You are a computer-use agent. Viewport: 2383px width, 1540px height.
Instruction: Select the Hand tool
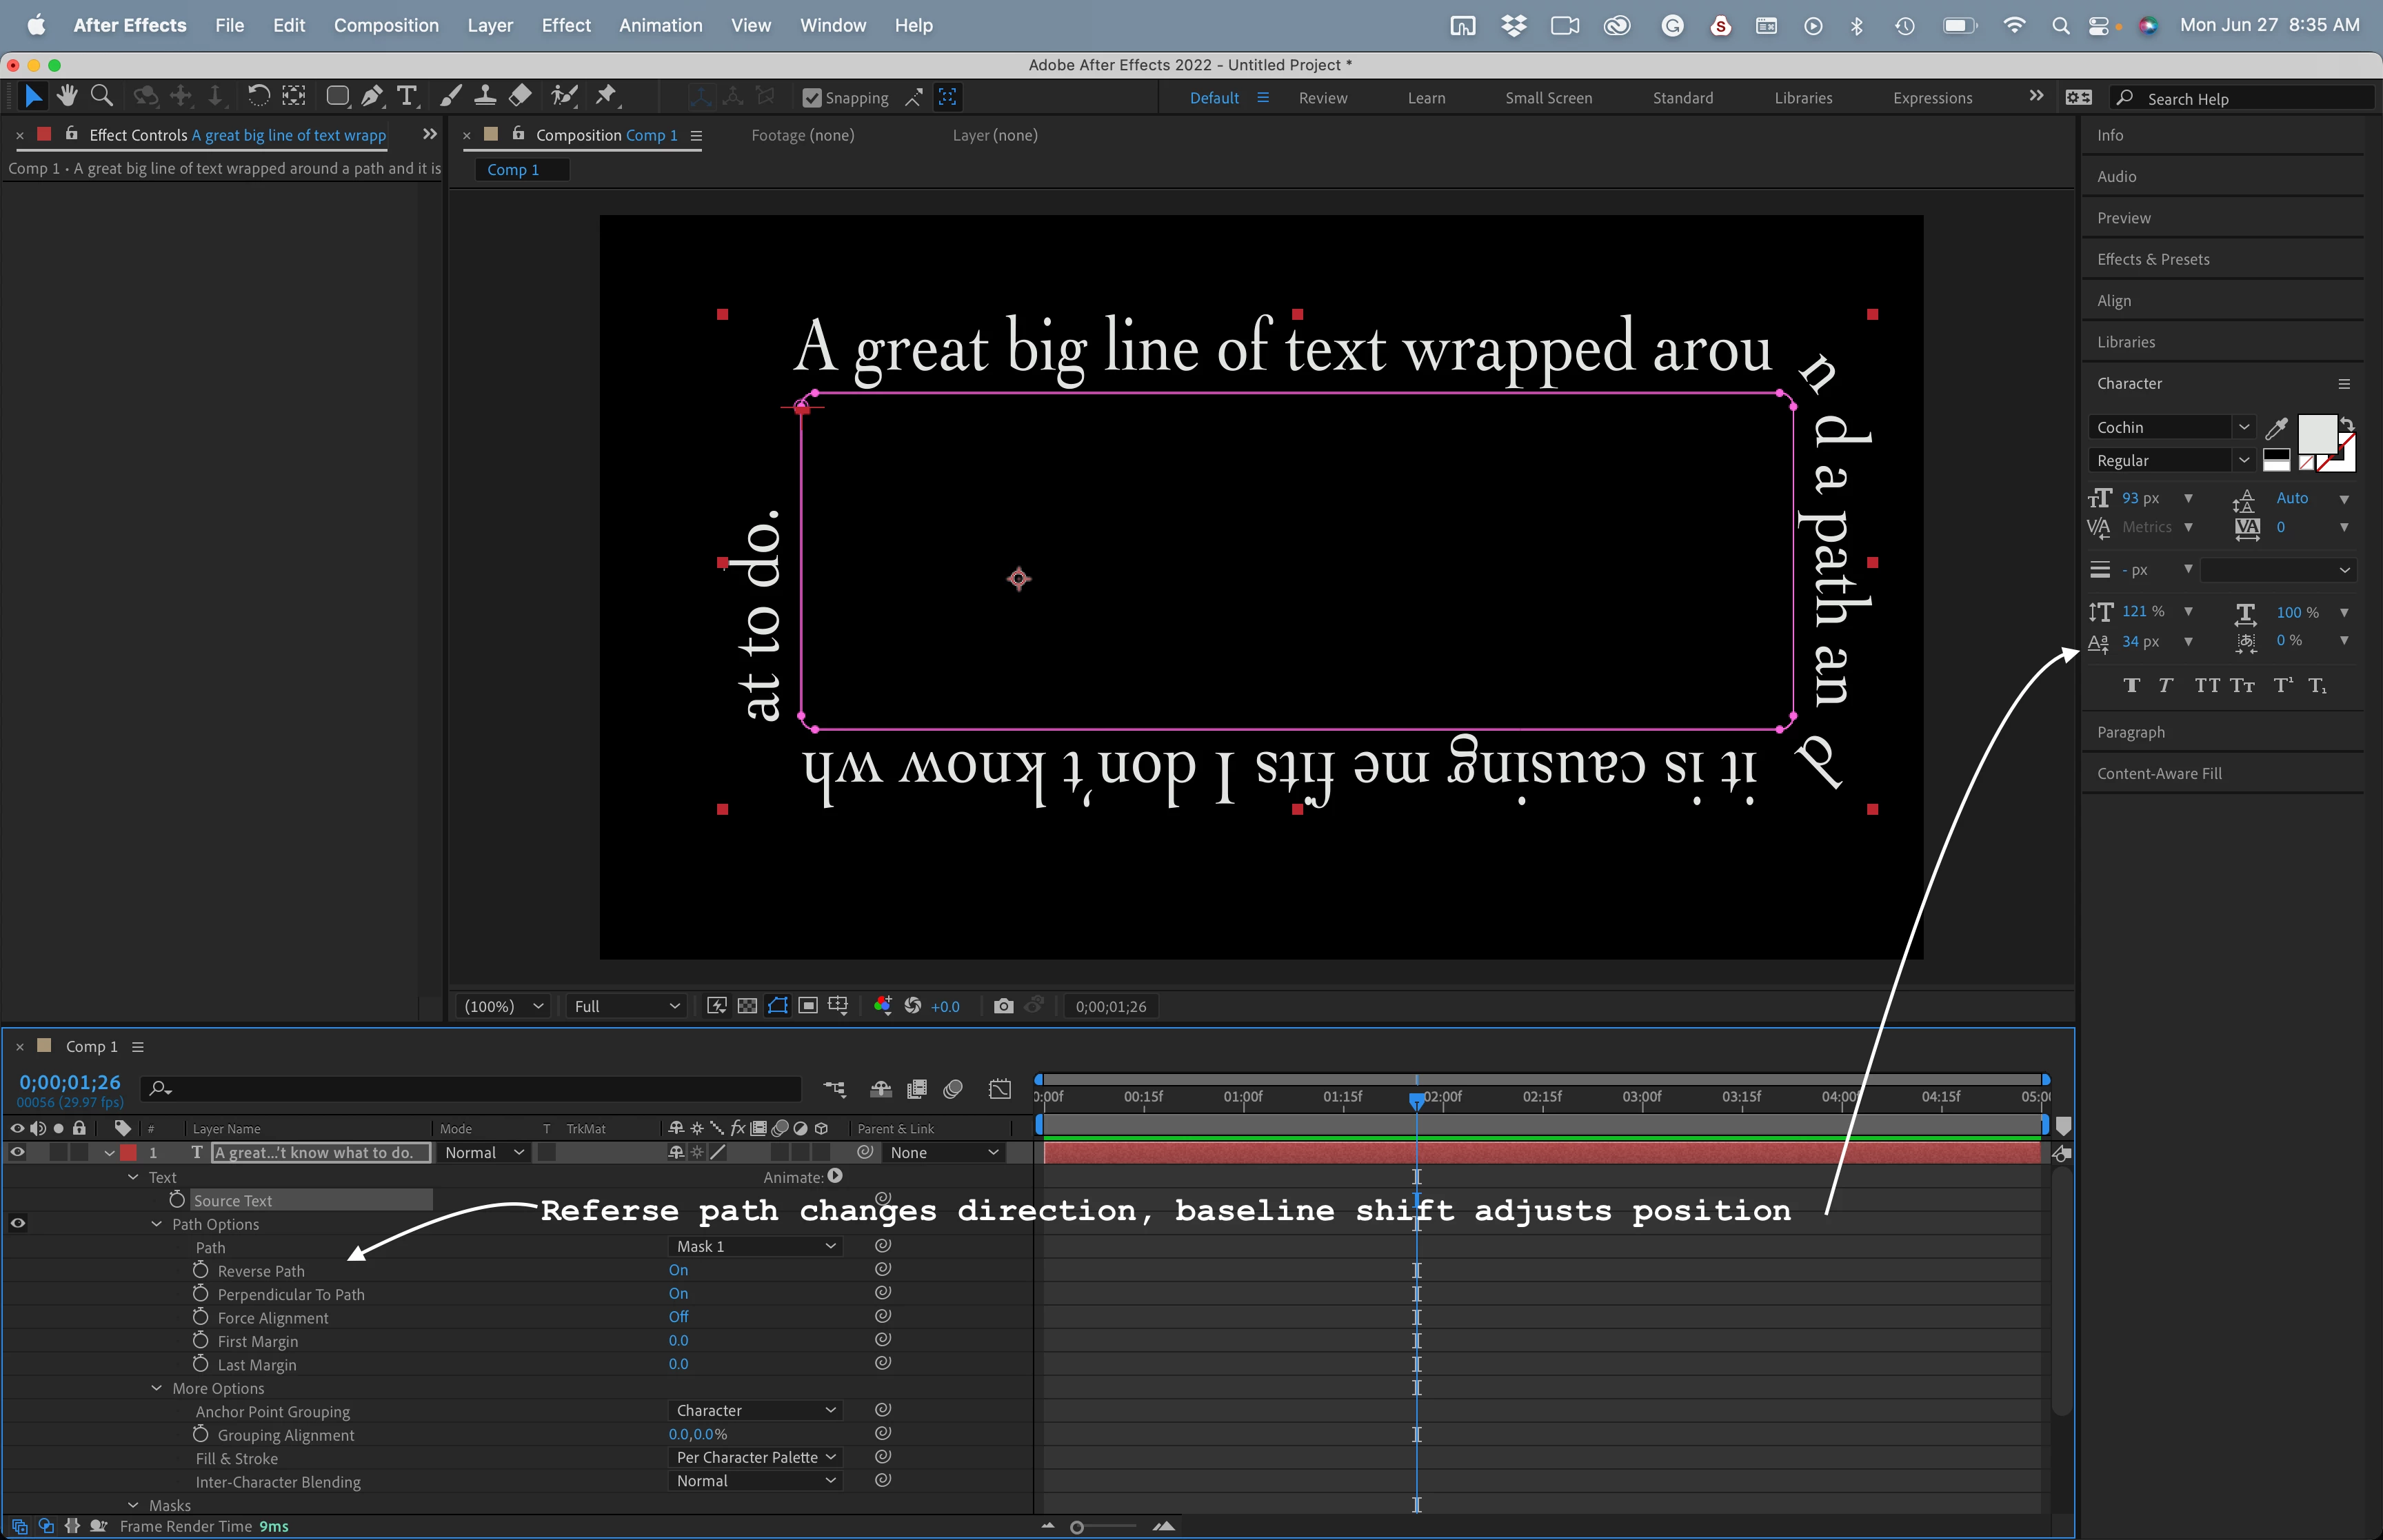tap(67, 96)
